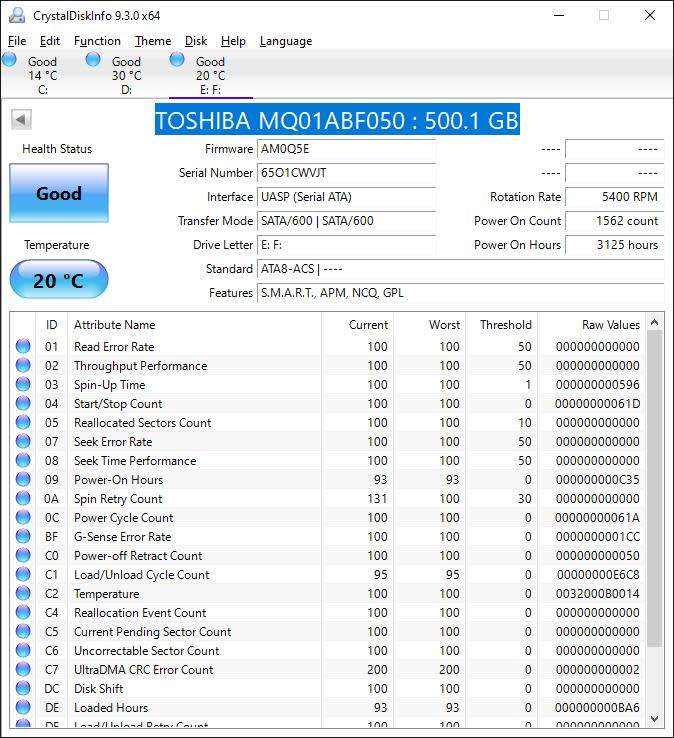Click status orb for UltraDMA CRC Error Count
This screenshot has width=674, height=738.
pyautogui.click(x=23, y=669)
